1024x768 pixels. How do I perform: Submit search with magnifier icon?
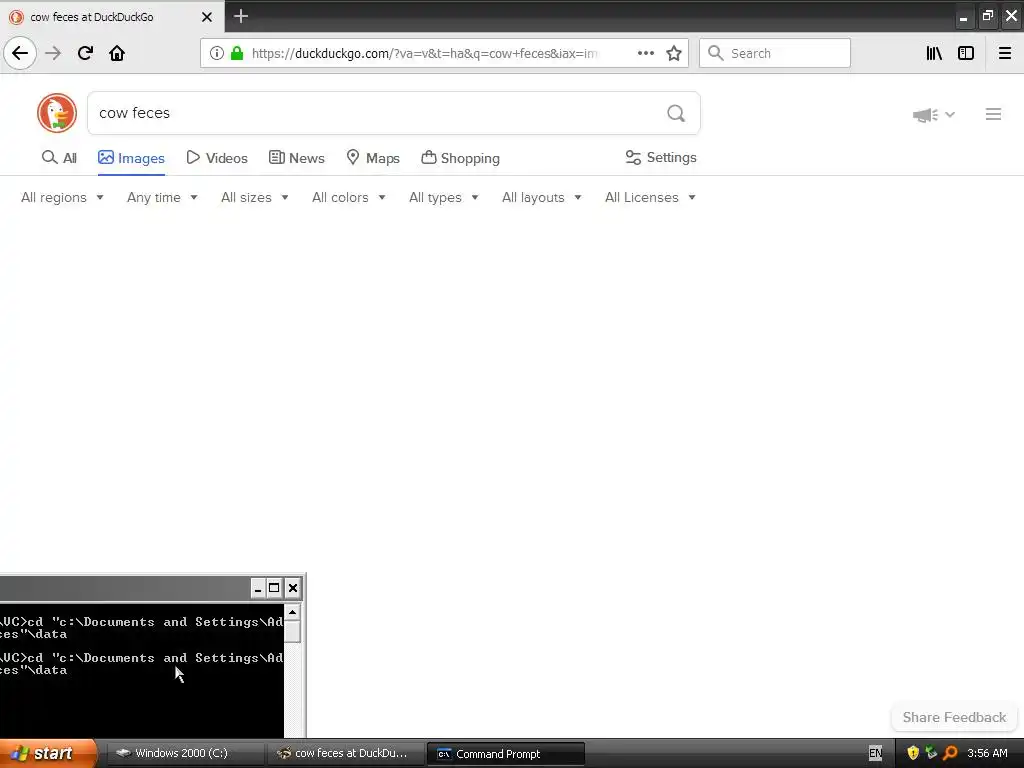coord(676,113)
